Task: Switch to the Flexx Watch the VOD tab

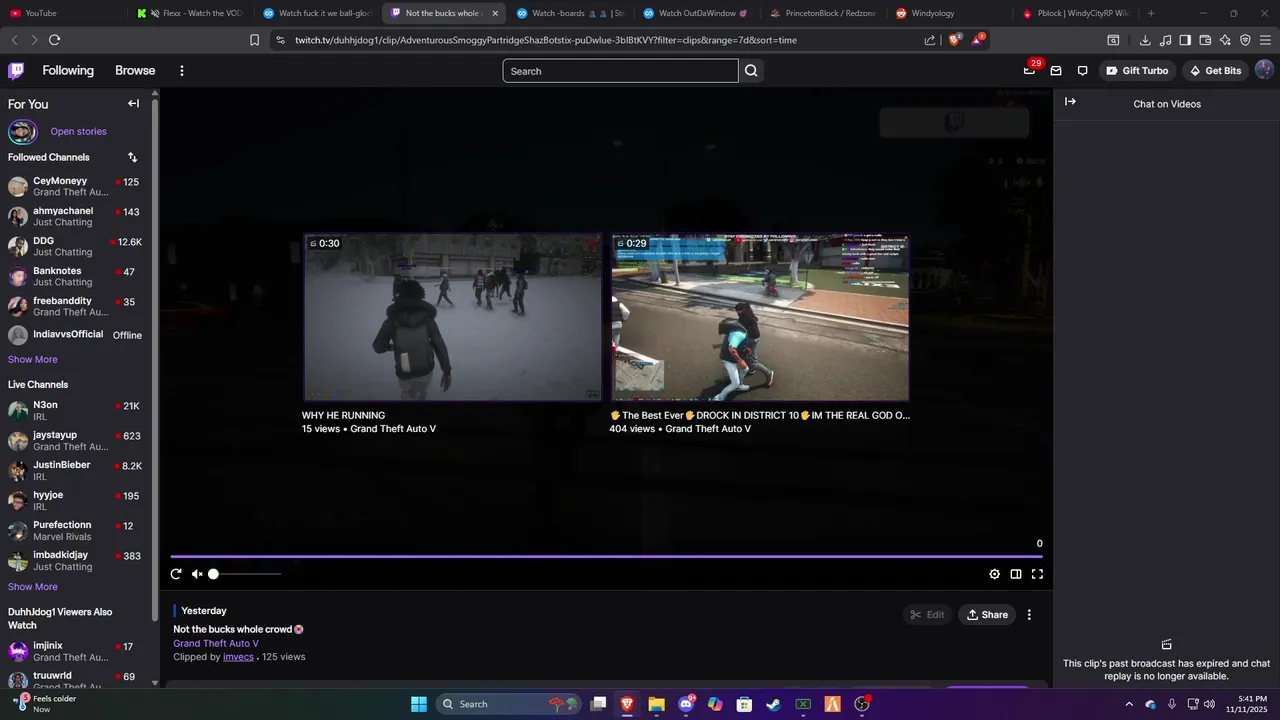Action: point(190,13)
